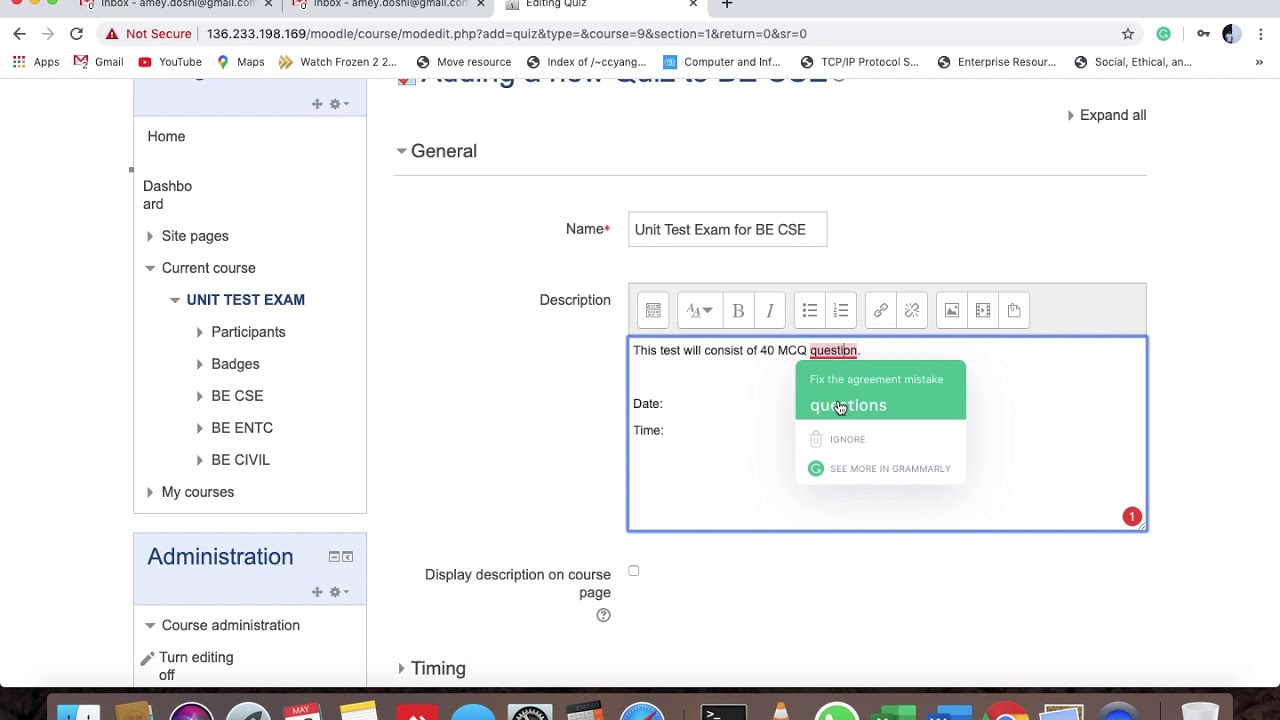The width and height of the screenshot is (1280, 720).
Task: Open UNIT TEST EXAM course link
Action: [x=246, y=300]
